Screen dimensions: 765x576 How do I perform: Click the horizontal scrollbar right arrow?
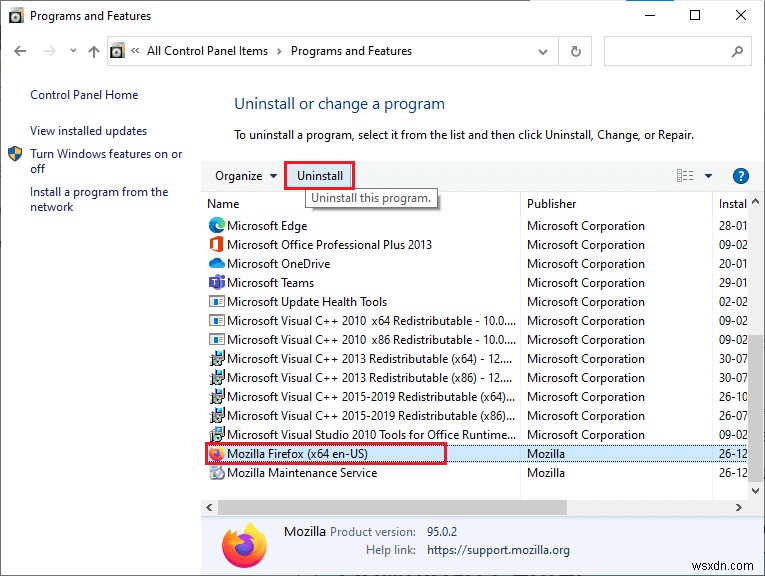click(x=739, y=507)
